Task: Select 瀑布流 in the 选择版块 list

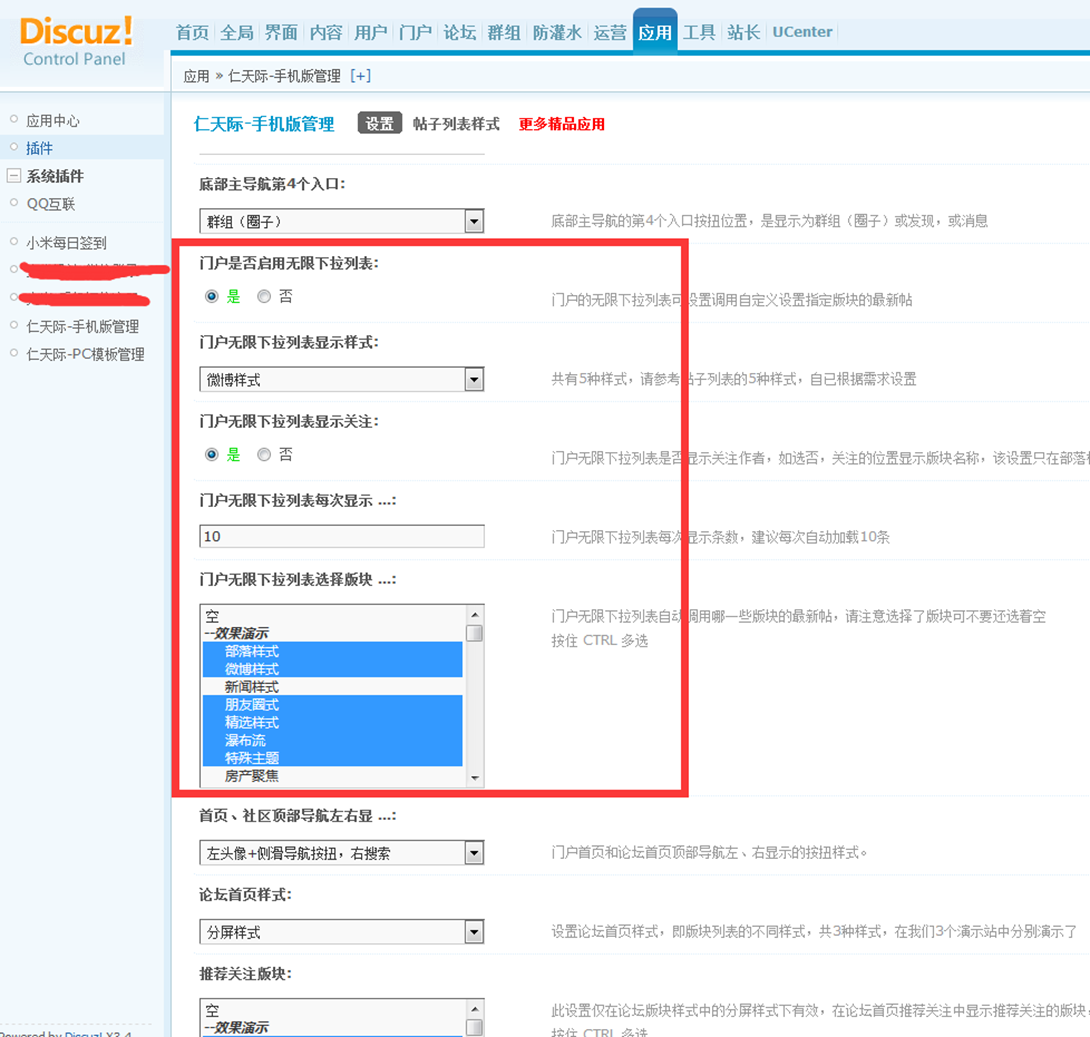Action: click(332, 740)
